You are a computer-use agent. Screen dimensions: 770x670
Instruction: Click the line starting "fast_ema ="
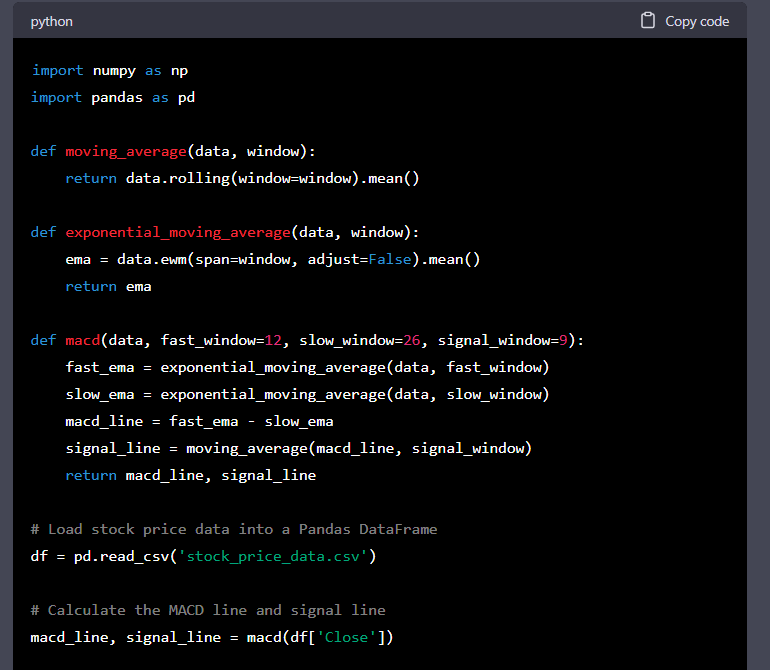pos(307,367)
